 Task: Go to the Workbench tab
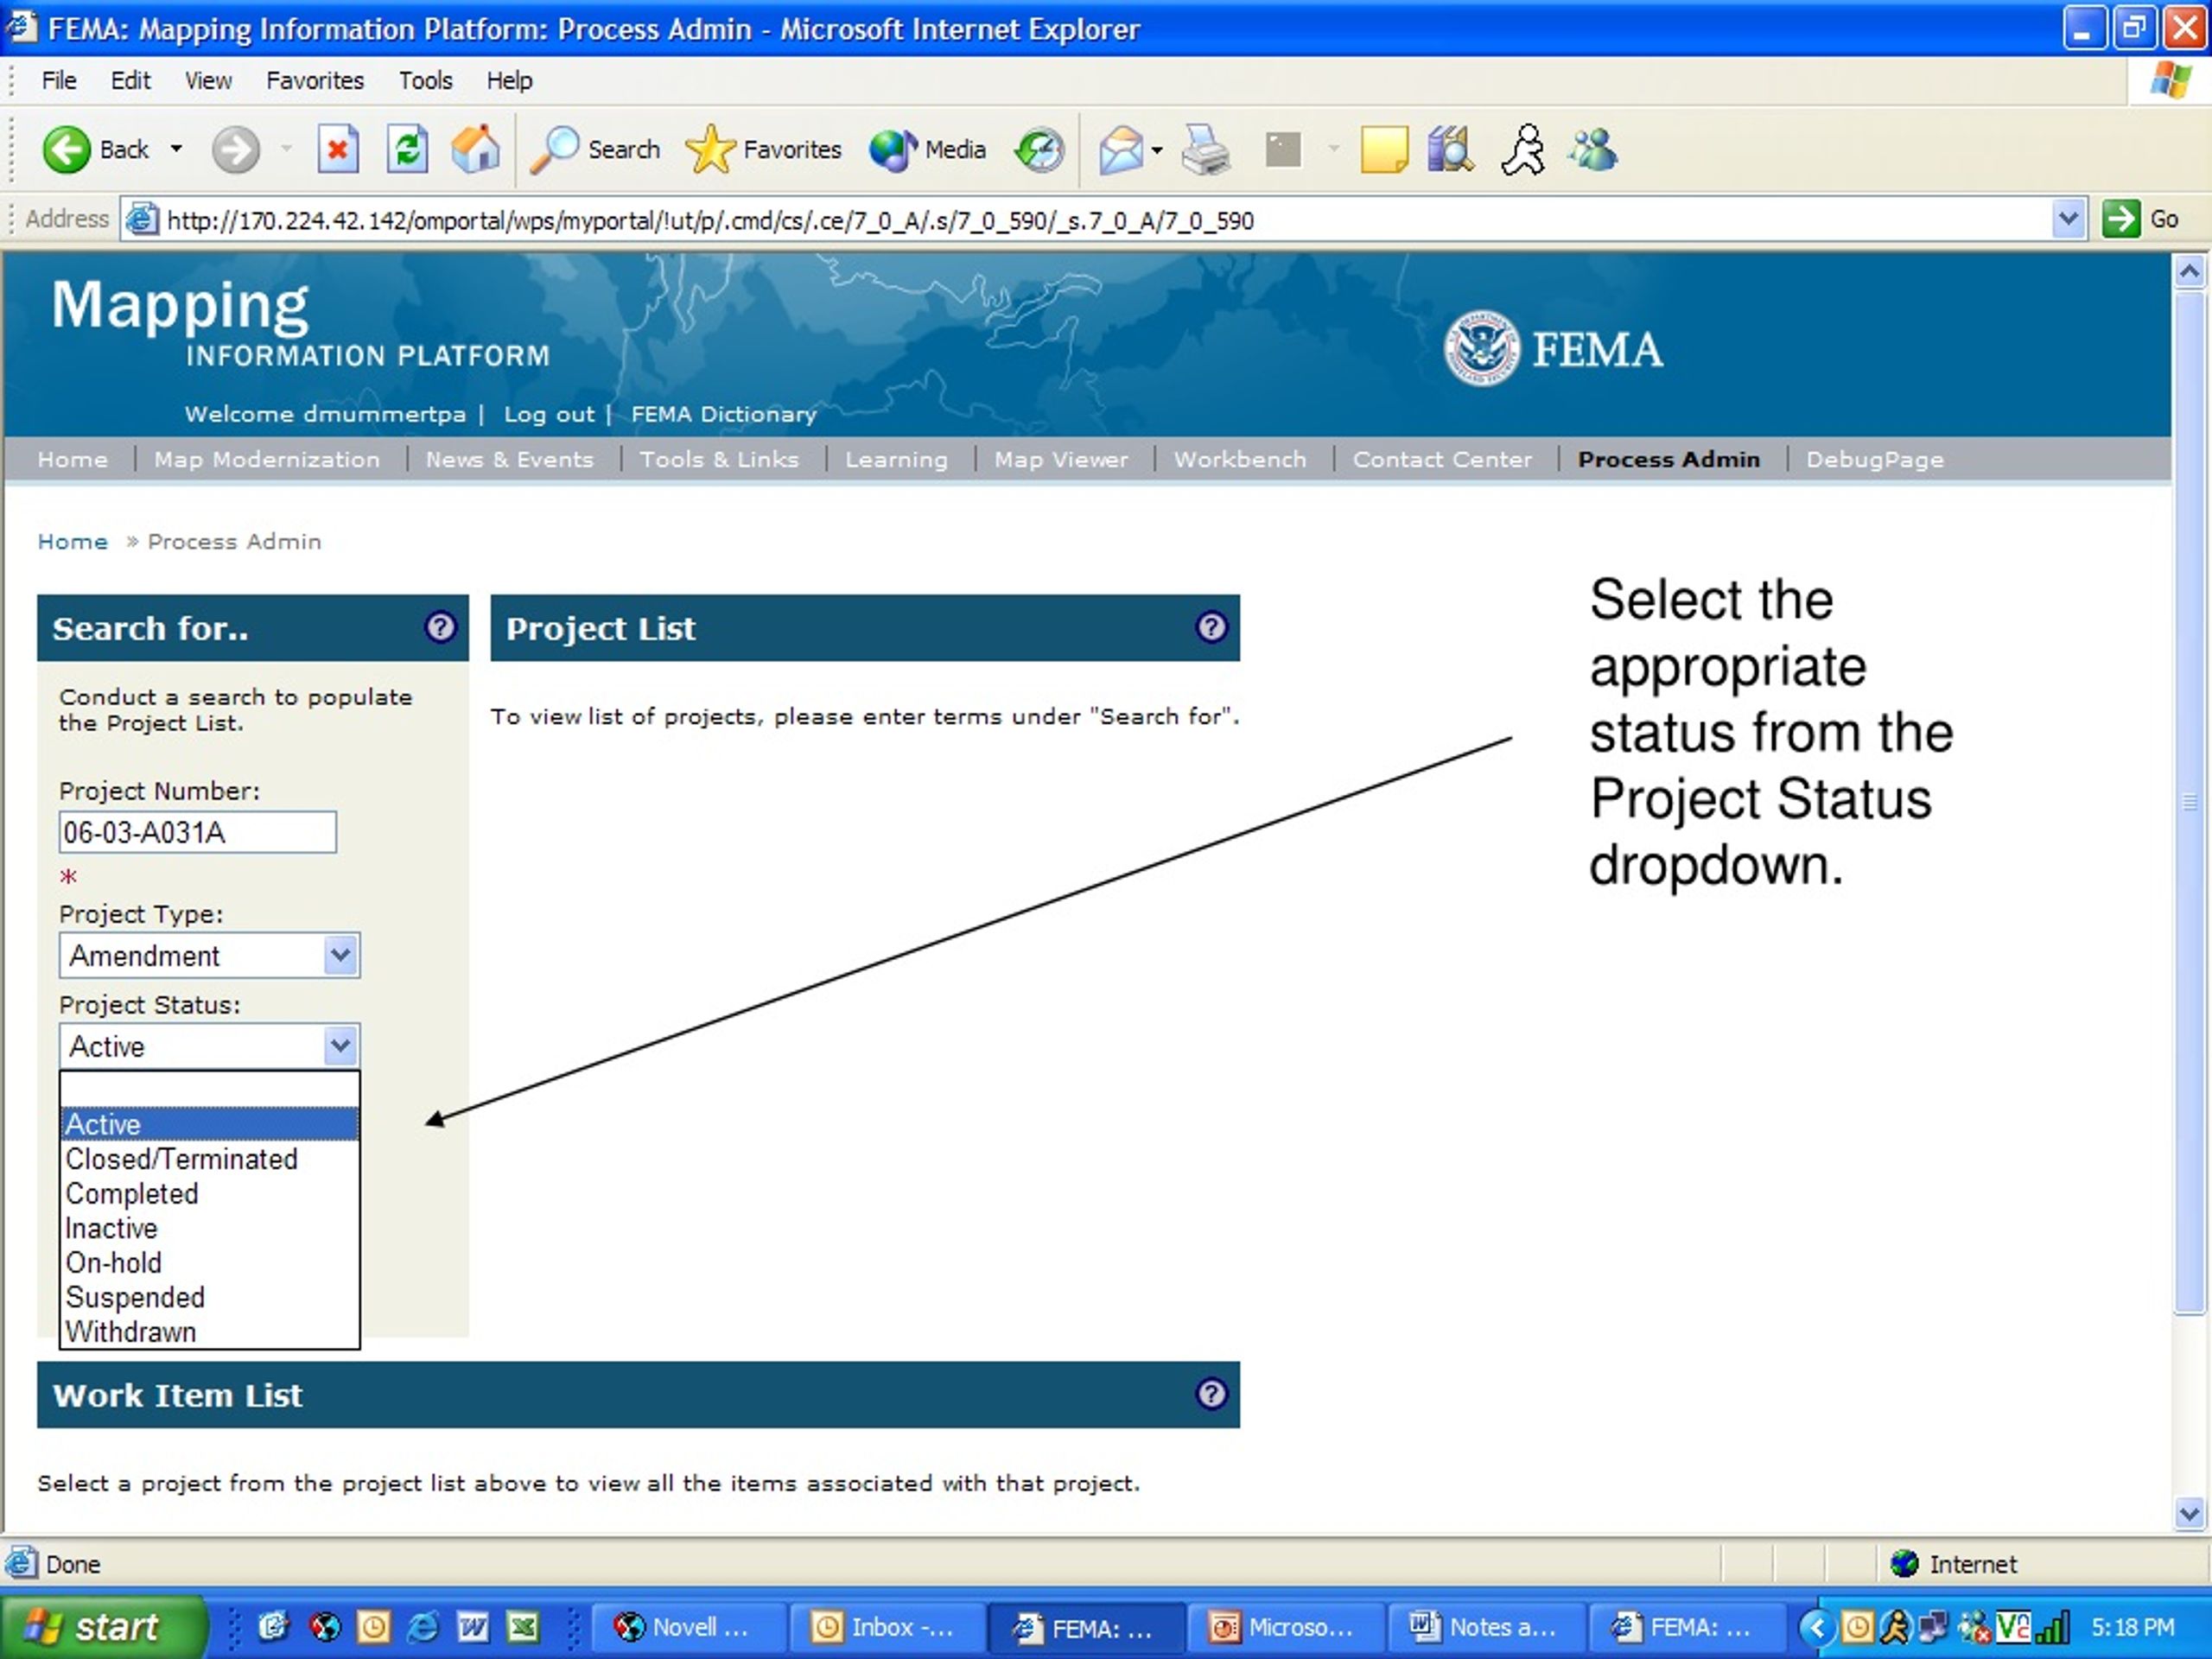[x=1240, y=459]
